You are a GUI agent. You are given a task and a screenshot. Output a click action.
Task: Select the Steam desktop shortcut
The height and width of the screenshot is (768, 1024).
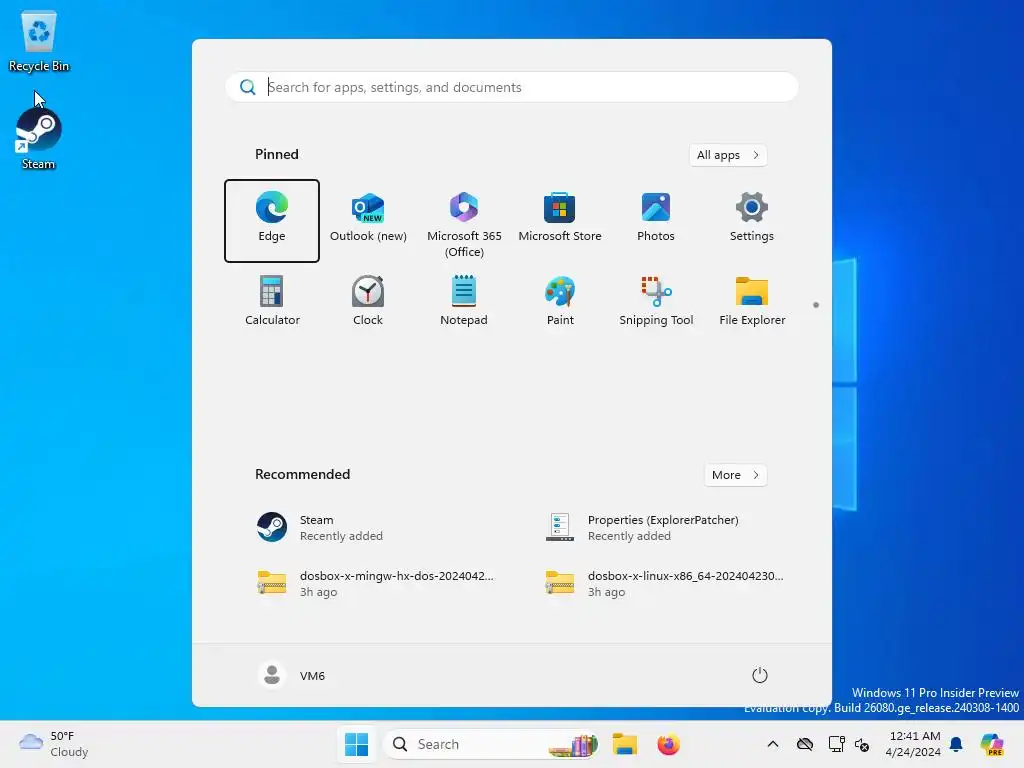(39, 139)
